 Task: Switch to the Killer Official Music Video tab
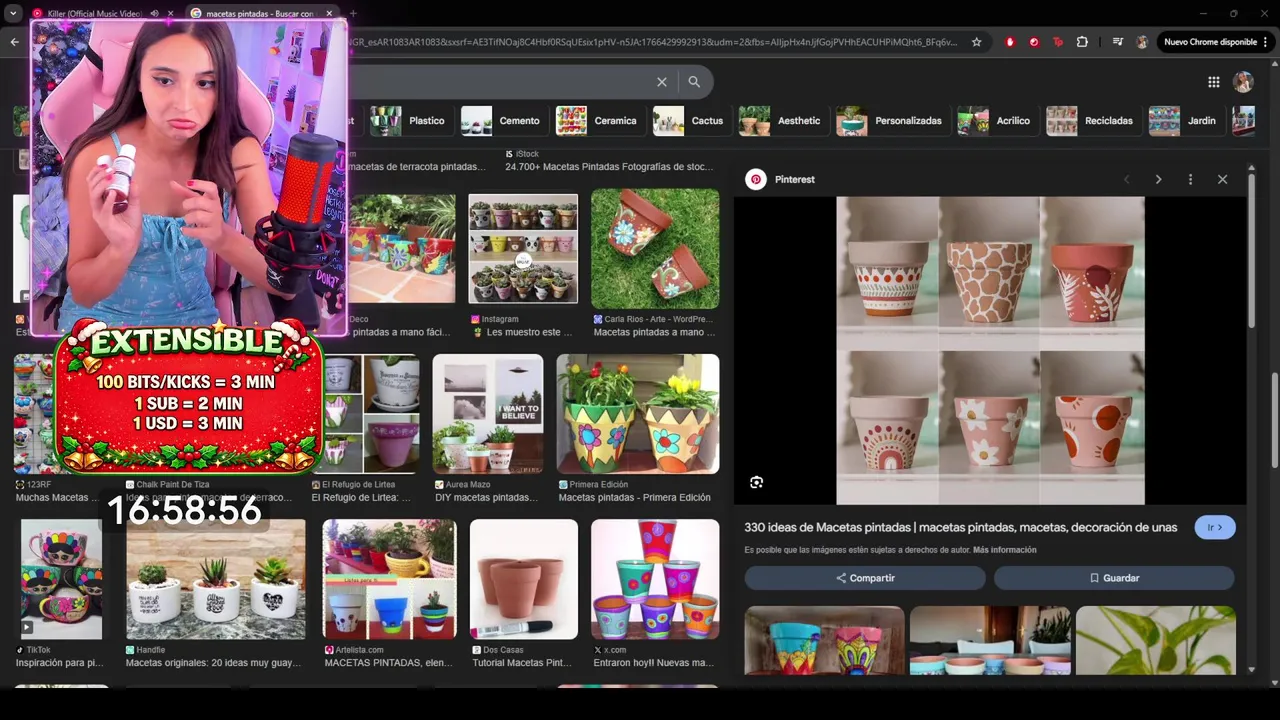click(95, 14)
